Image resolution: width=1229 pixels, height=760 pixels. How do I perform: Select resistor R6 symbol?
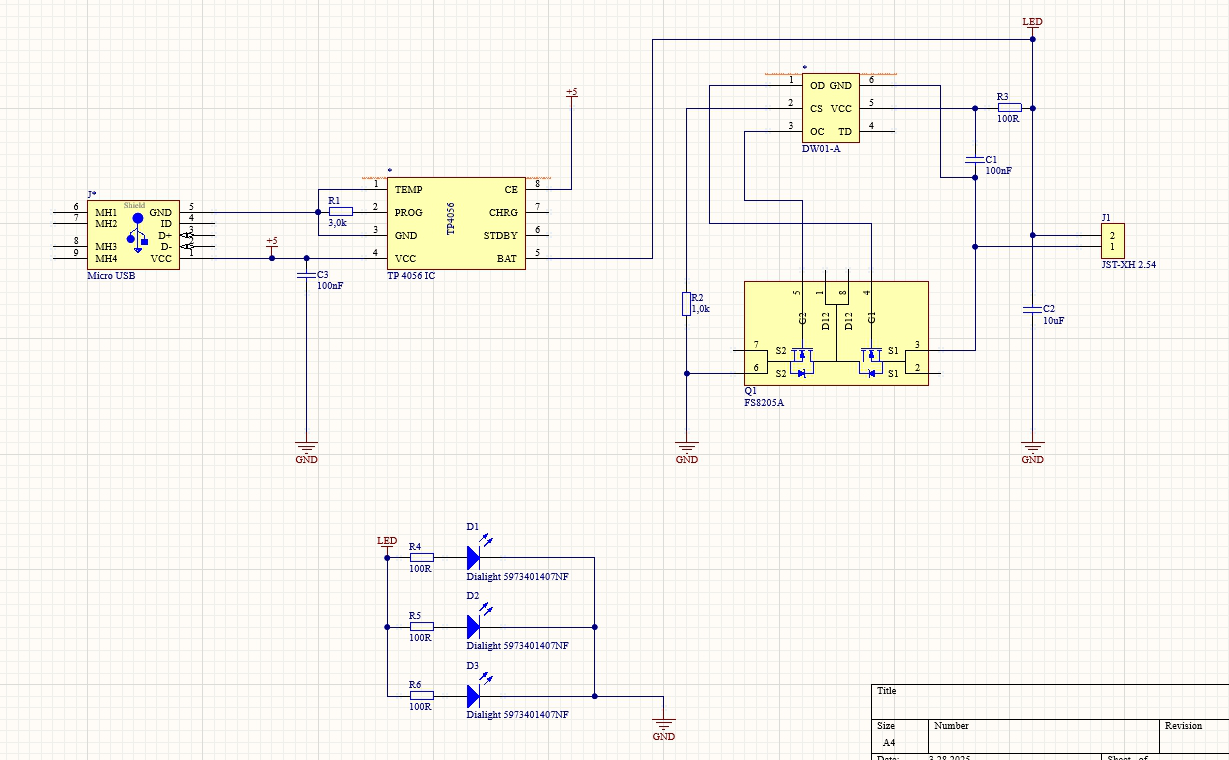tap(421, 695)
